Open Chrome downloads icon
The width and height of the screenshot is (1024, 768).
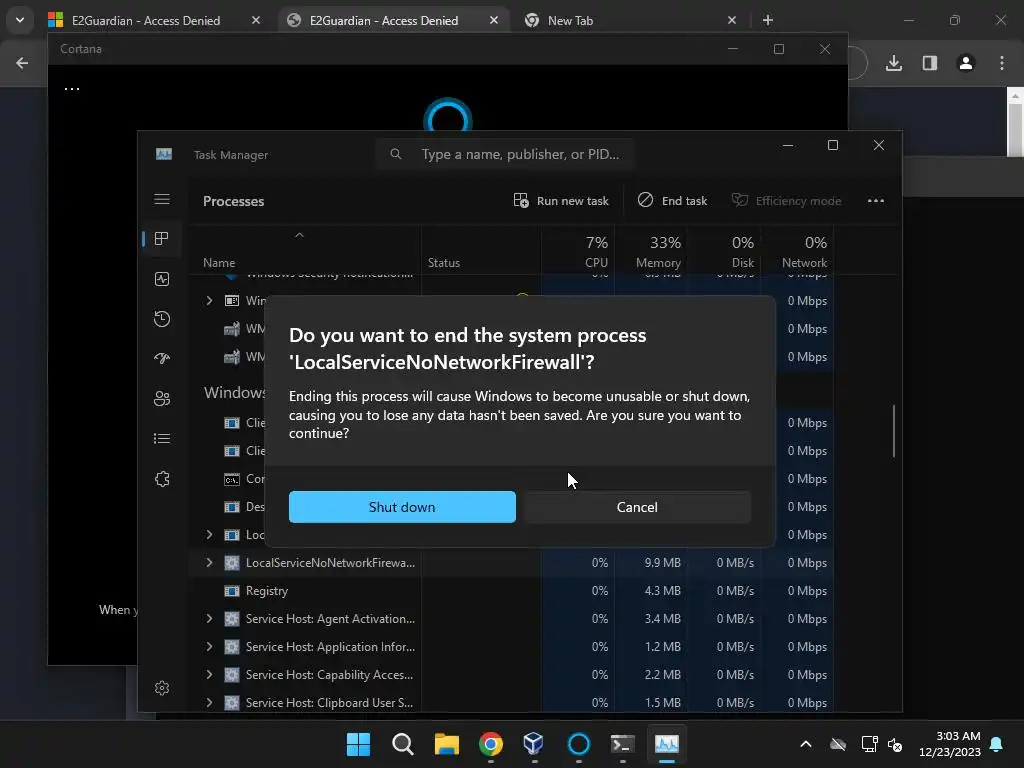pyautogui.click(x=894, y=63)
